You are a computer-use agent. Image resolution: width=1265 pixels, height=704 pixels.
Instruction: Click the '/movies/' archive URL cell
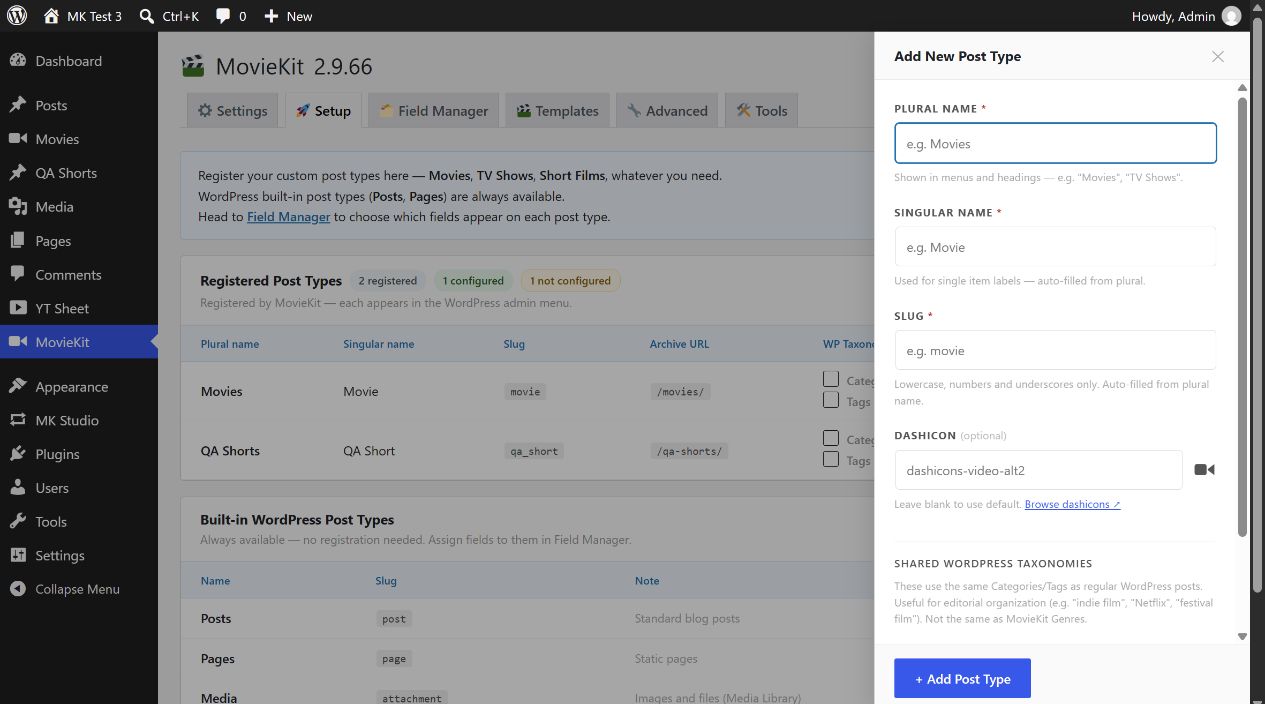[x=680, y=392]
